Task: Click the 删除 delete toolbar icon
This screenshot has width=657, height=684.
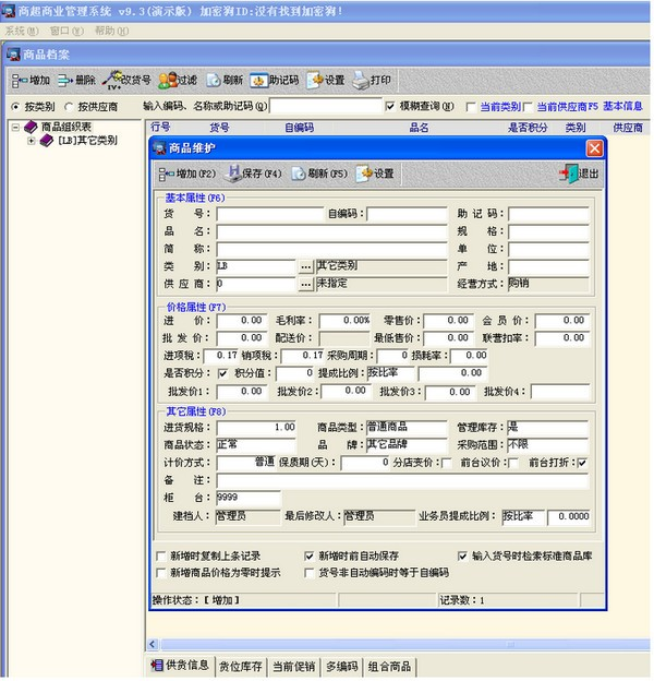Action: pos(76,80)
